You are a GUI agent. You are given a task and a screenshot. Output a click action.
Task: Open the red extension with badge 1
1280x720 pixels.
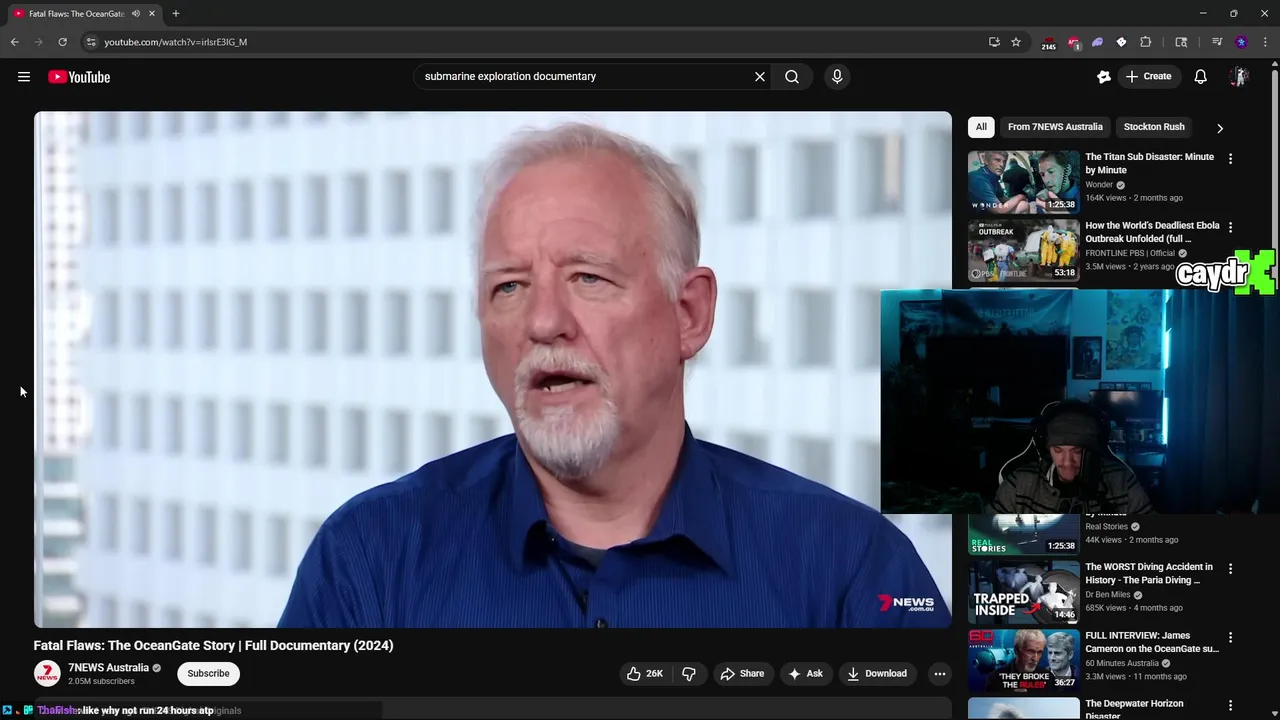coord(1073,42)
